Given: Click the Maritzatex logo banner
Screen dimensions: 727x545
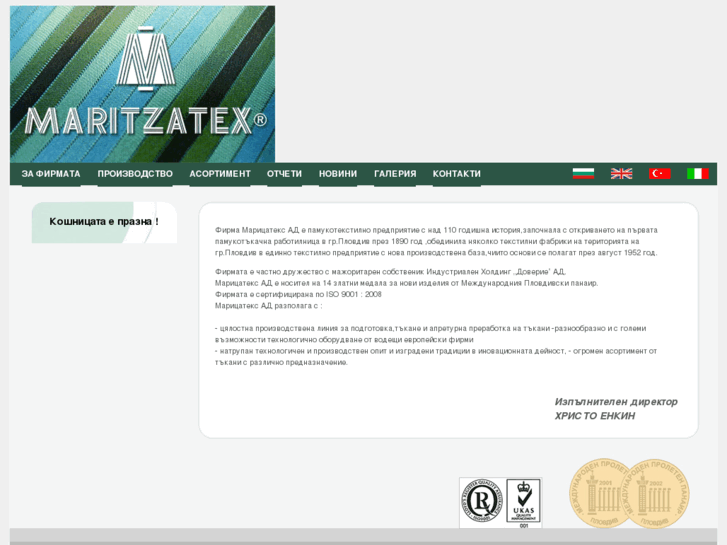Looking at the screenshot, I should tap(142, 84).
